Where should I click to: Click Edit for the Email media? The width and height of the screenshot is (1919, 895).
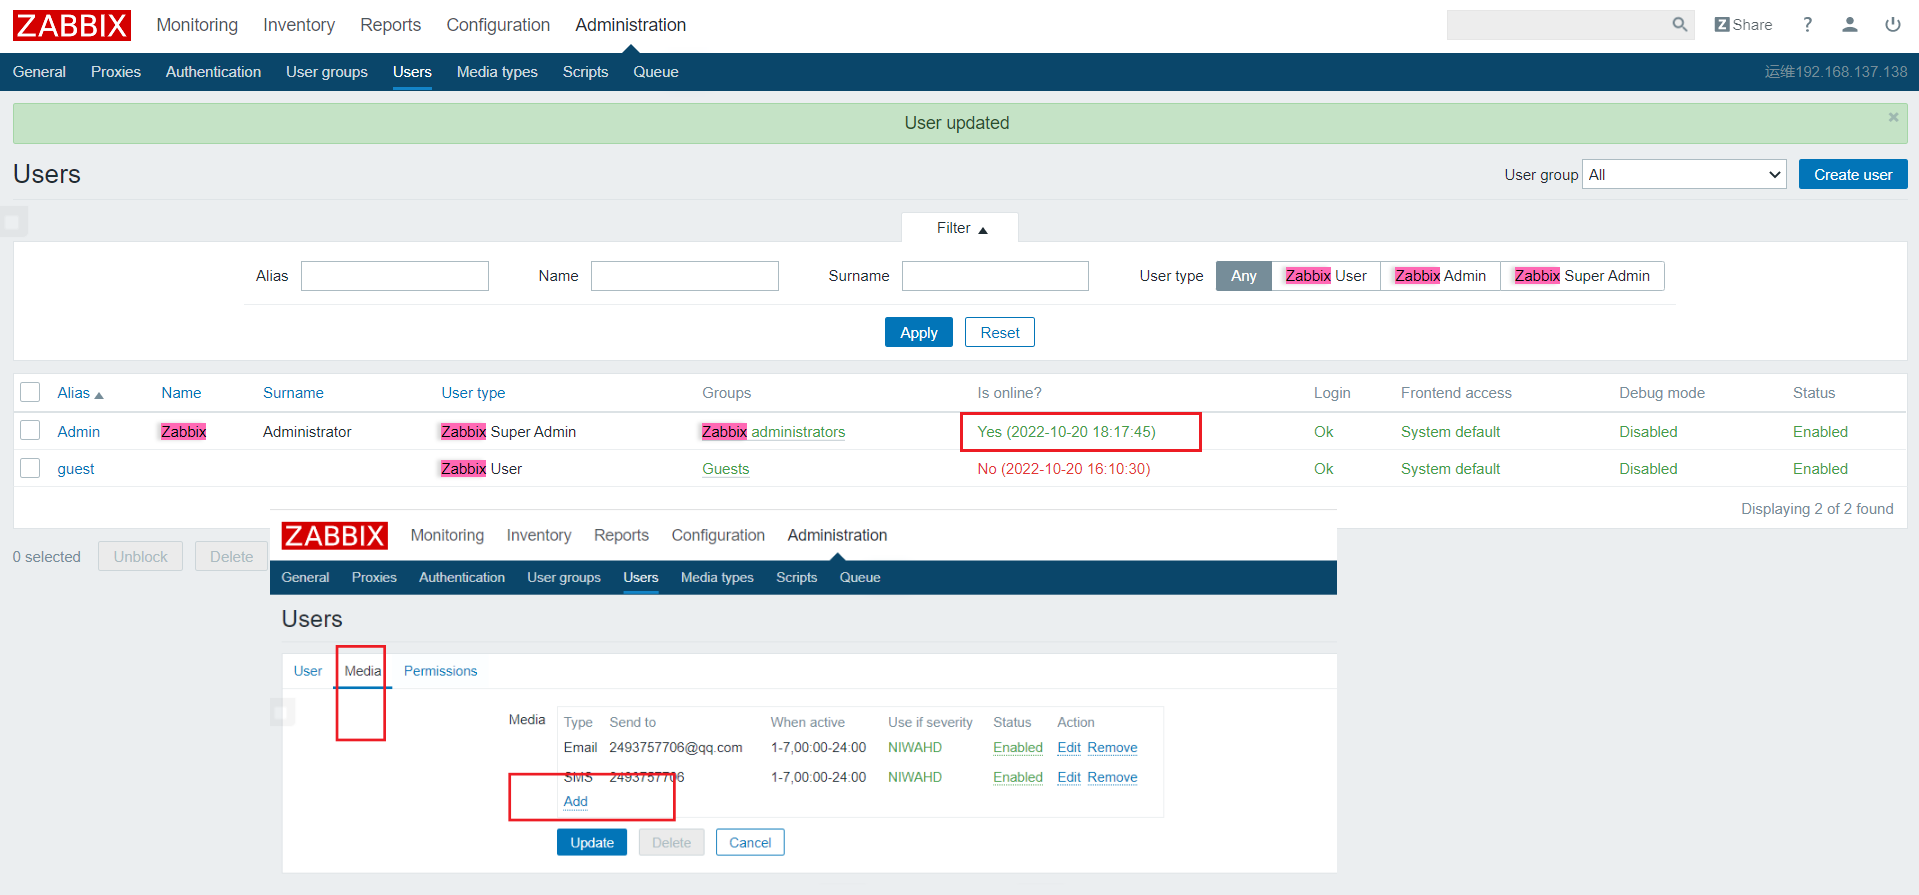(1069, 748)
